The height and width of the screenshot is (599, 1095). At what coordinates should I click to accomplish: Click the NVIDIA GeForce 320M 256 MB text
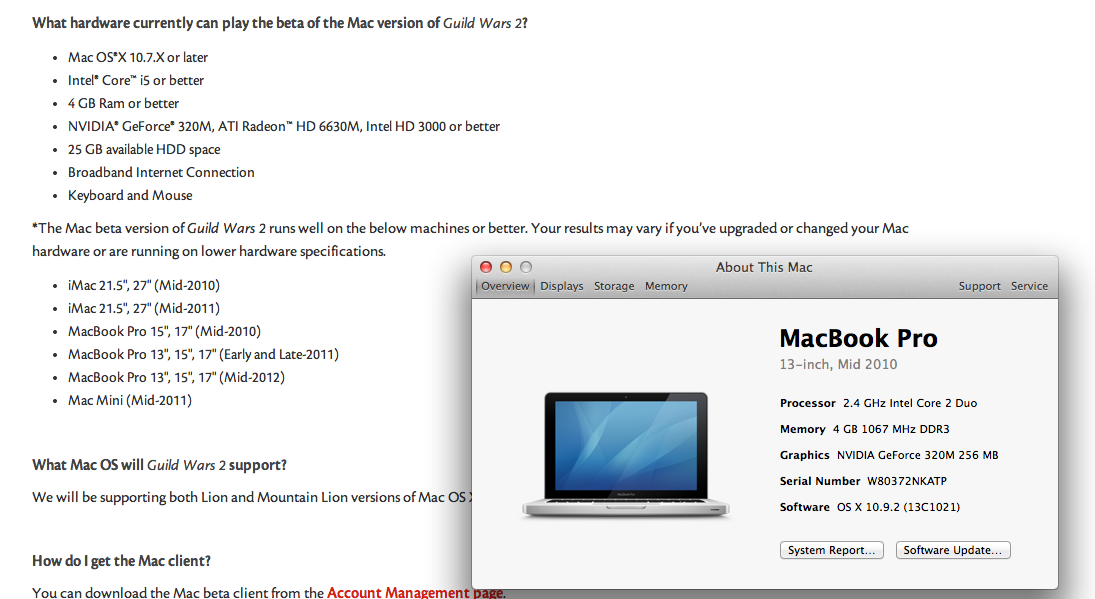coord(918,455)
